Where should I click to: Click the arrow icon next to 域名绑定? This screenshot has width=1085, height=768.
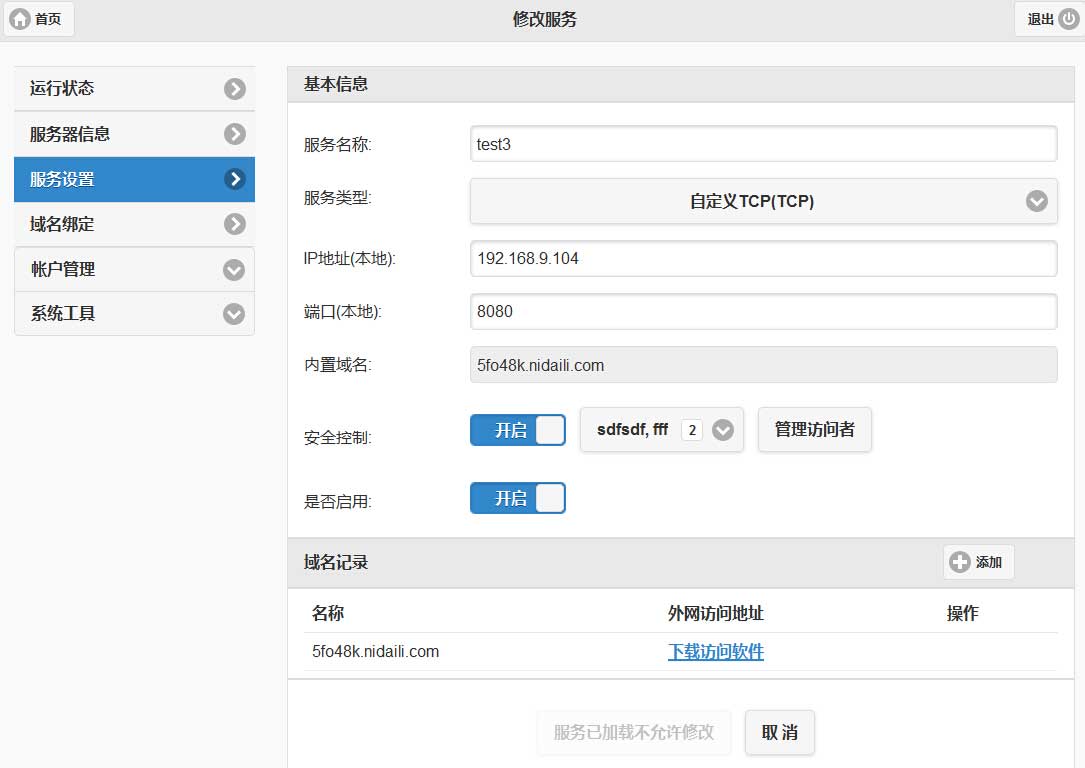tap(234, 224)
